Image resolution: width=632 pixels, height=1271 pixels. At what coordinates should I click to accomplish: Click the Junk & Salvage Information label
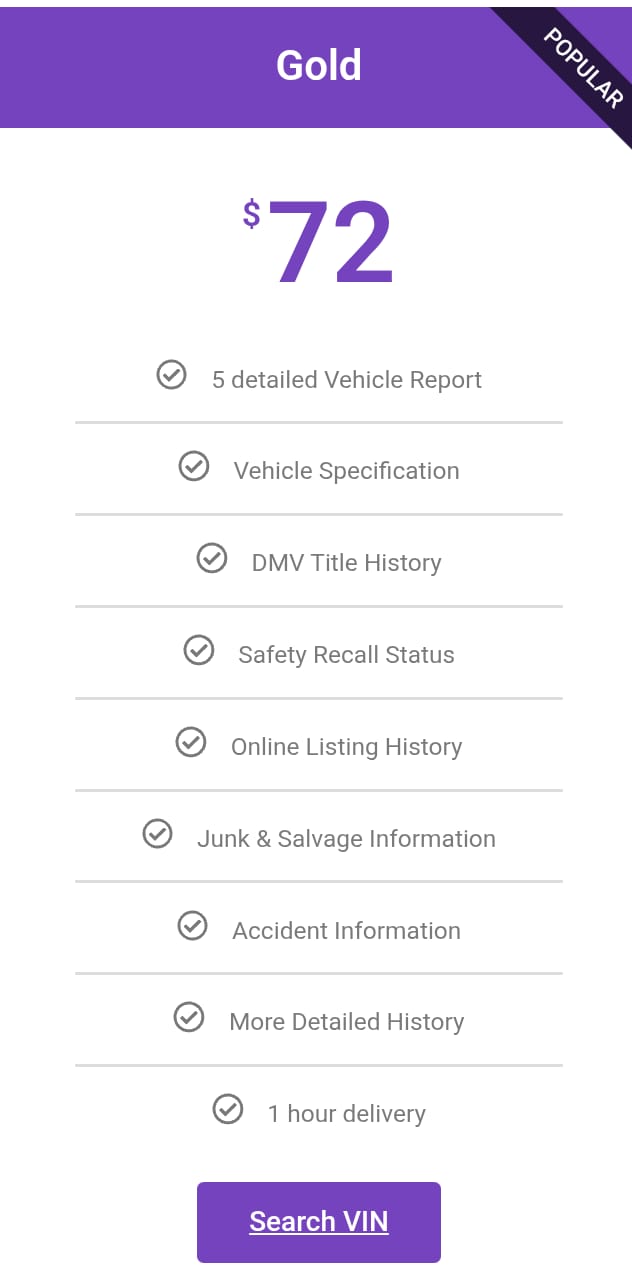point(346,839)
